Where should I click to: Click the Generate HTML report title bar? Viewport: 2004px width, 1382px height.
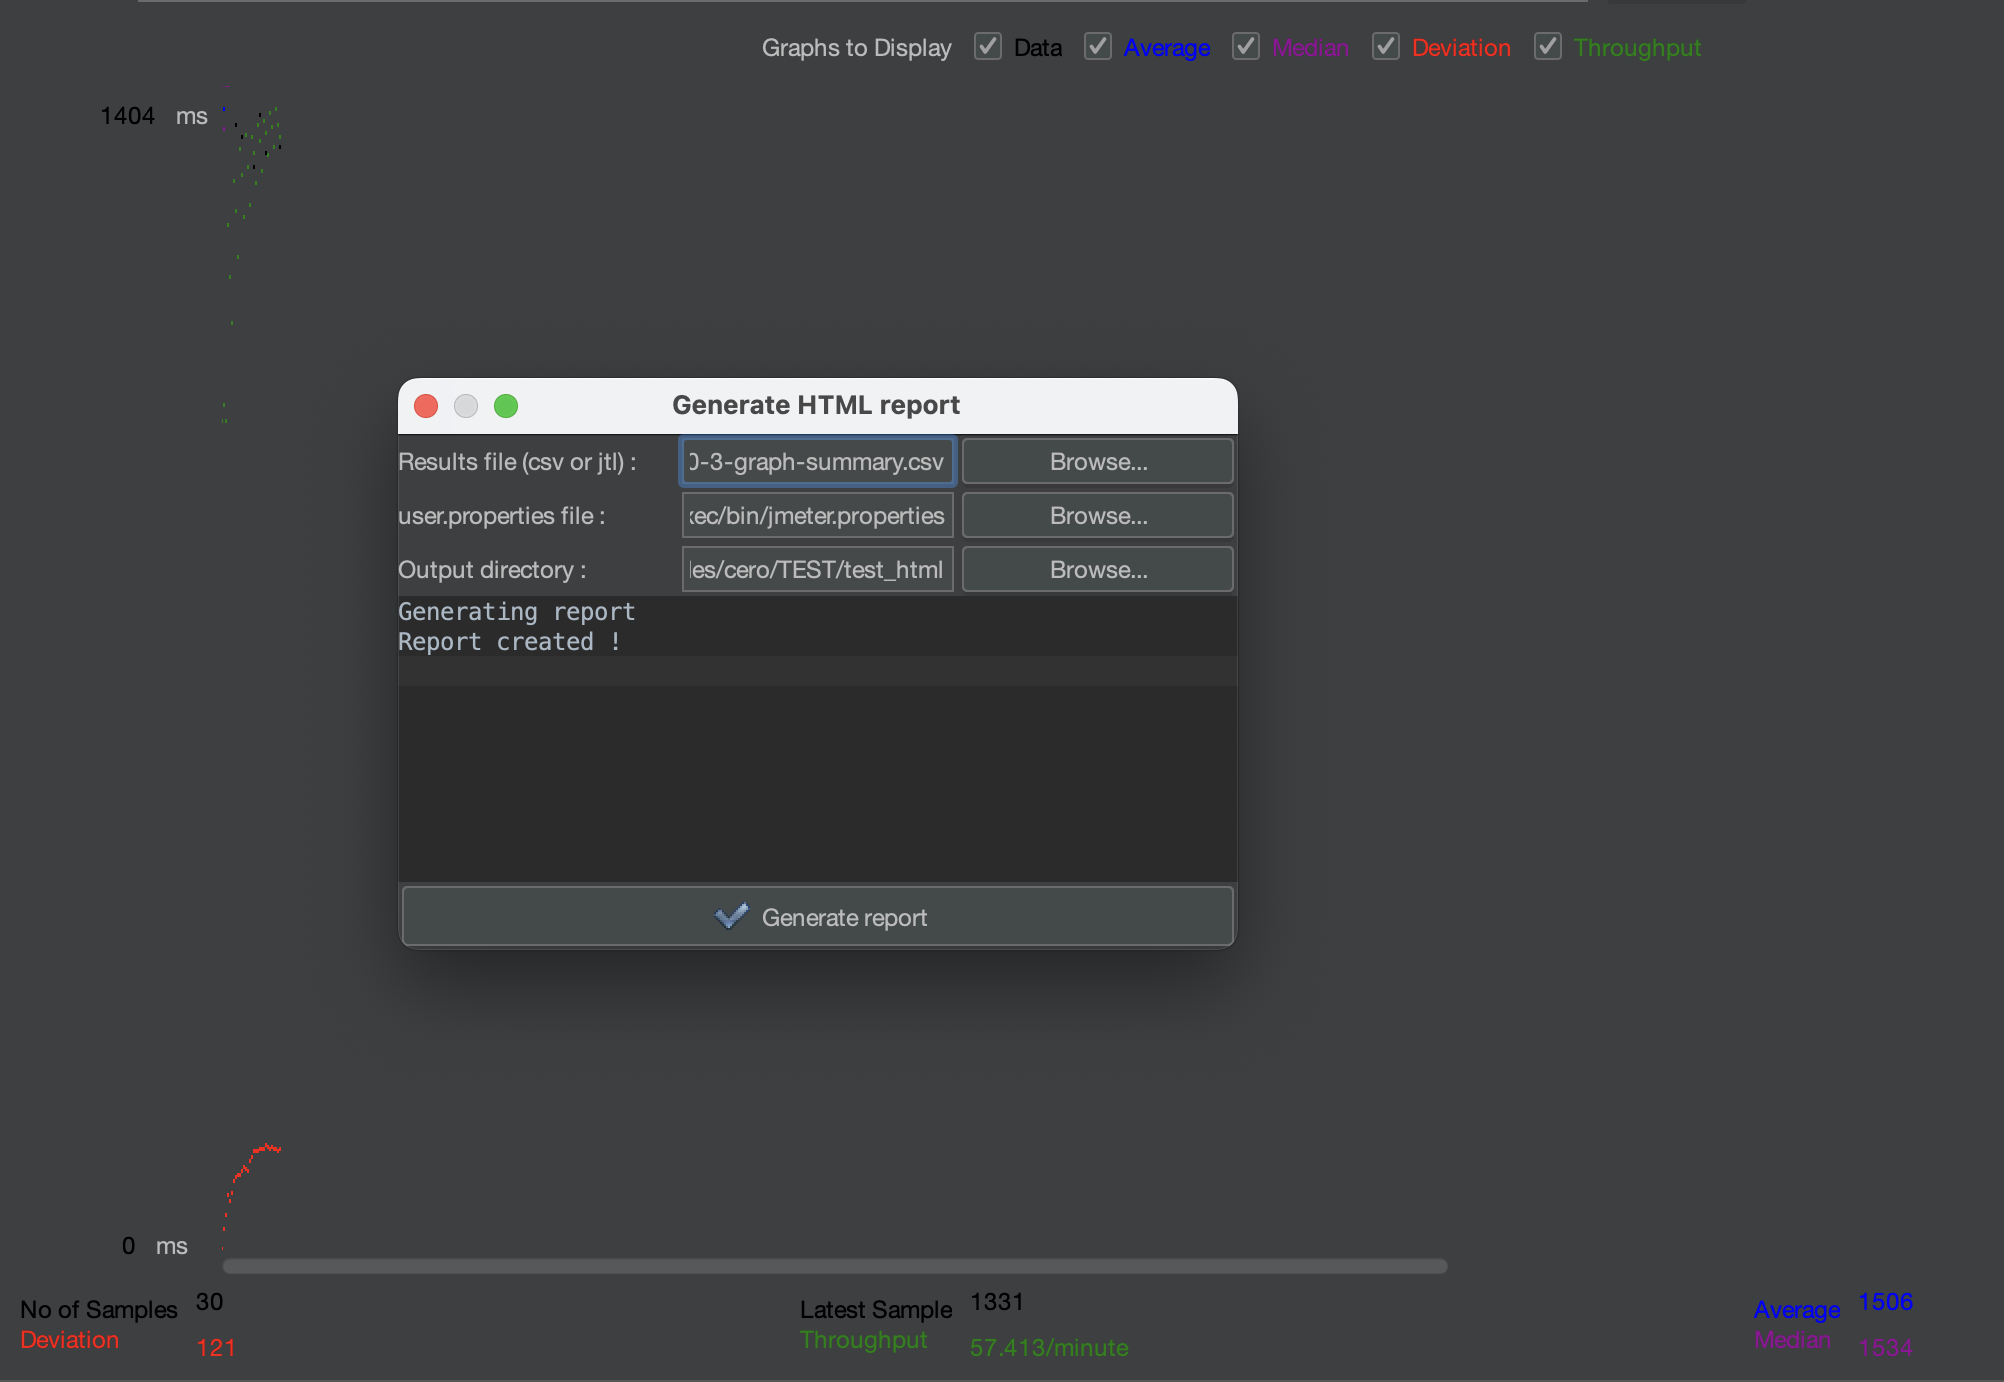[815, 405]
